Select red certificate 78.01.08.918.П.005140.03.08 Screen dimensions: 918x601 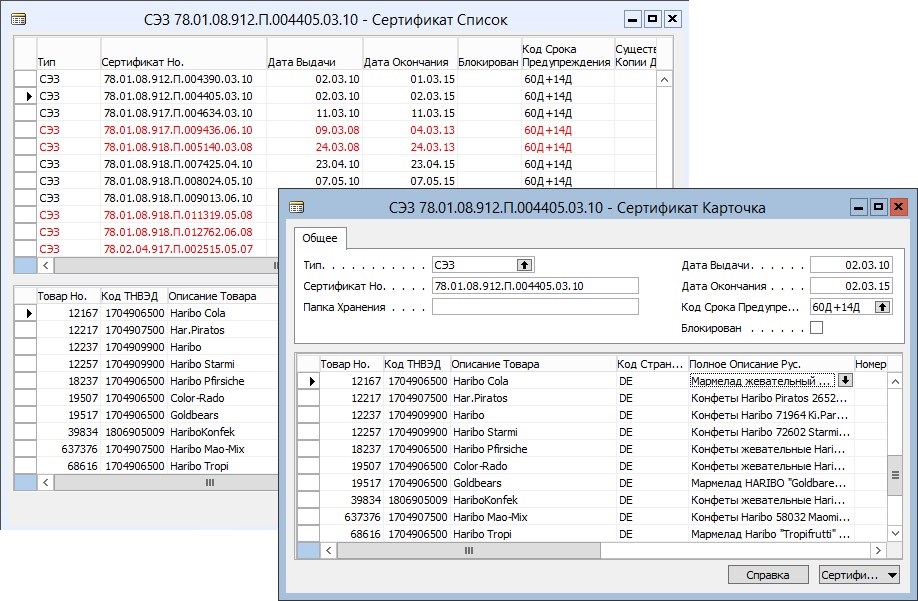[178, 147]
